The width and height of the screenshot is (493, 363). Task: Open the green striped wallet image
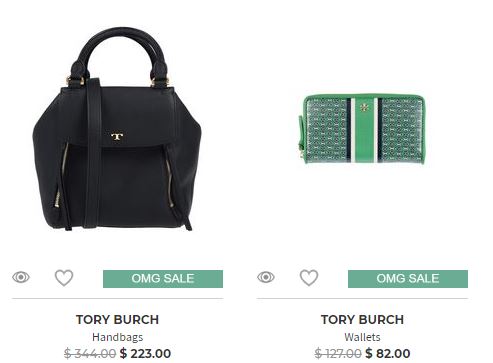361,129
